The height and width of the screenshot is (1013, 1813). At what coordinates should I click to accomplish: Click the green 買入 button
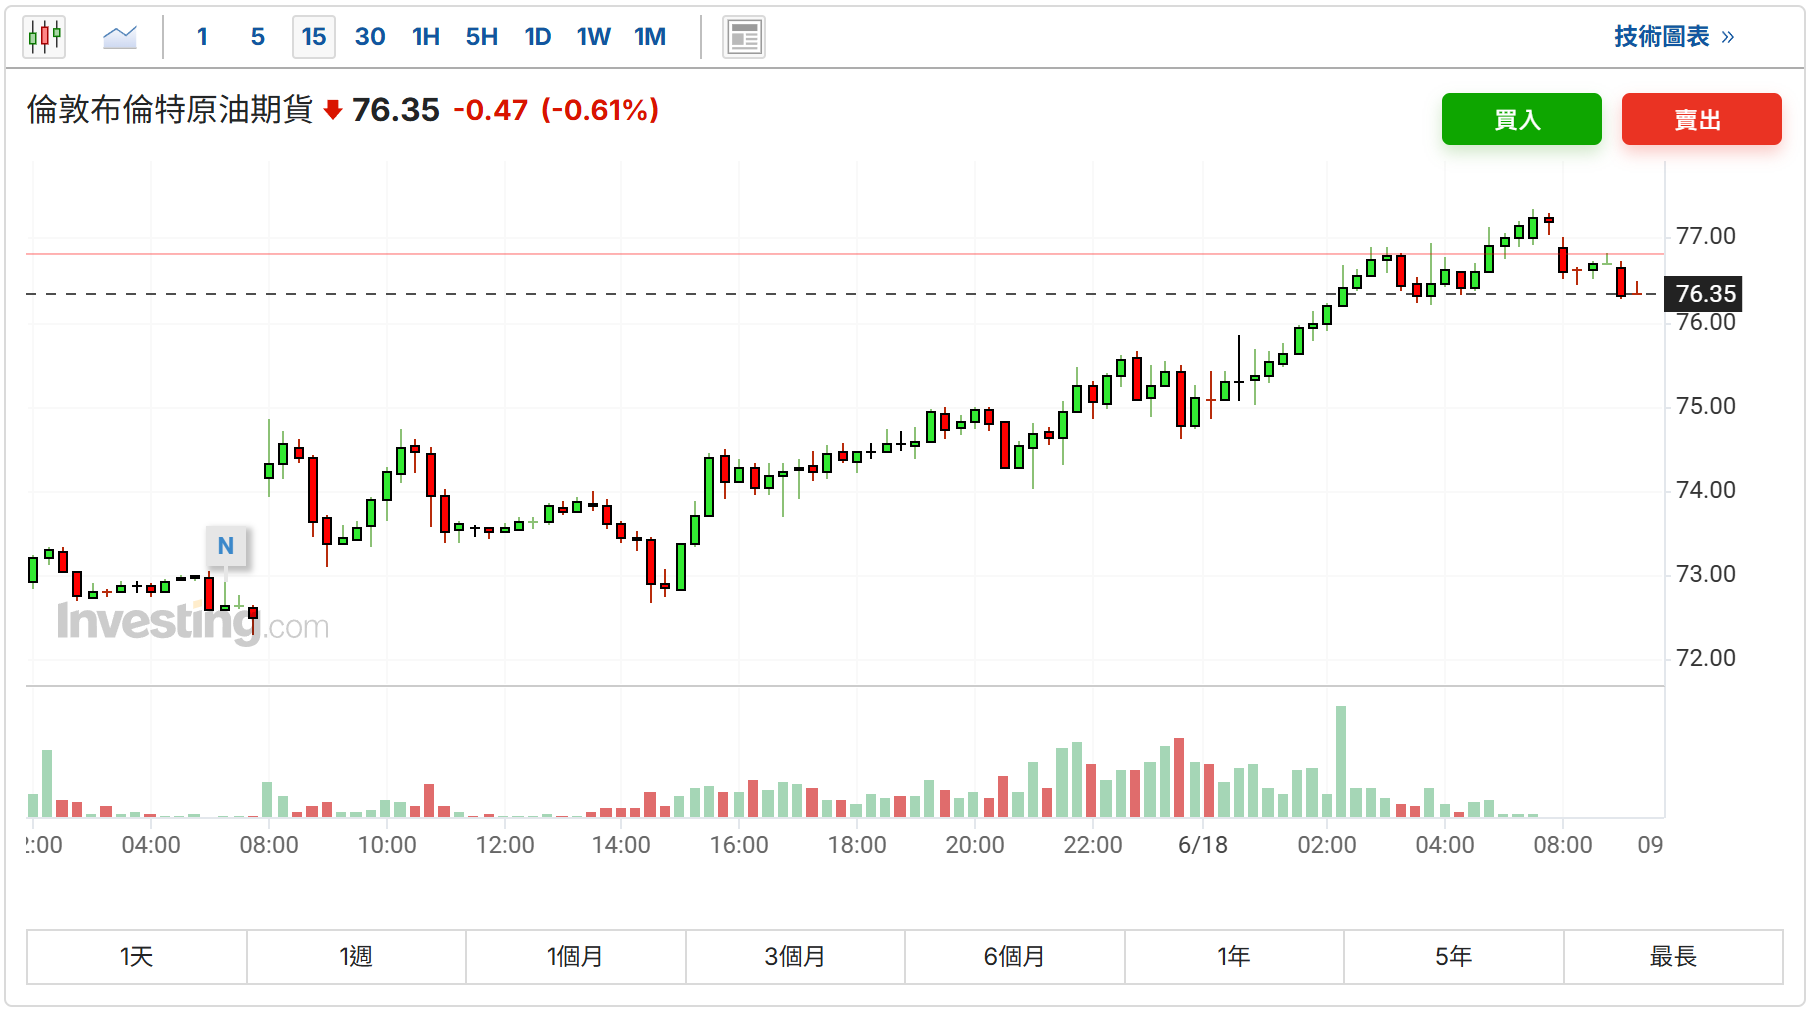pyautogui.click(x=1522, y=119)
